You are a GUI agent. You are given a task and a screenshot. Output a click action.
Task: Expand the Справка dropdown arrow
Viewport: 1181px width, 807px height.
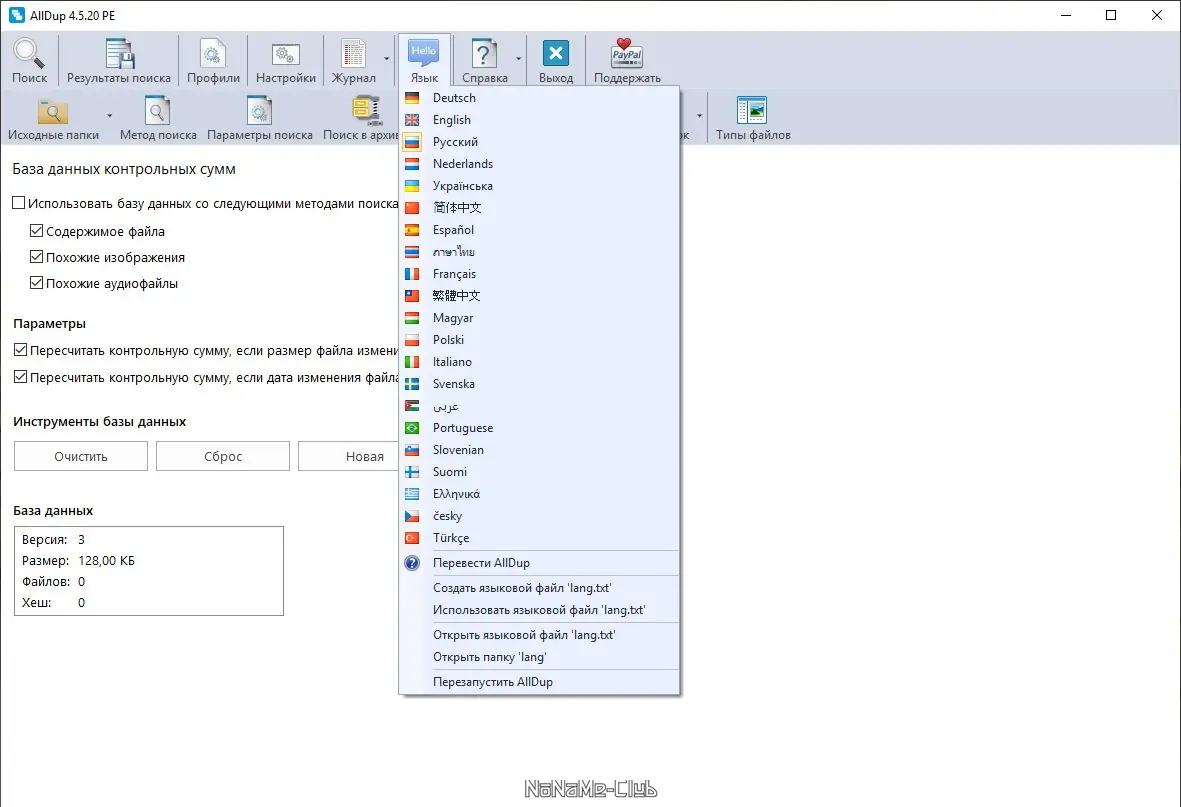518,59
